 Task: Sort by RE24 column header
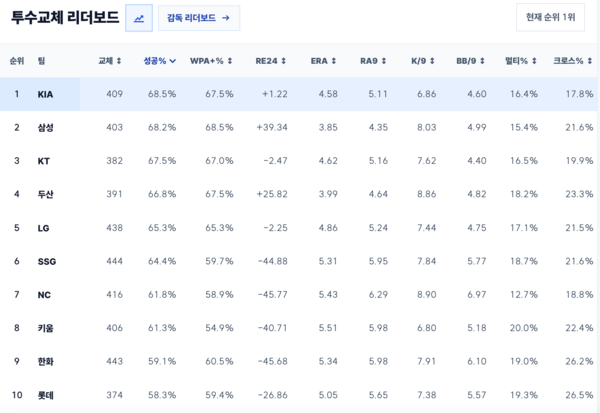[x=271, y=61]
